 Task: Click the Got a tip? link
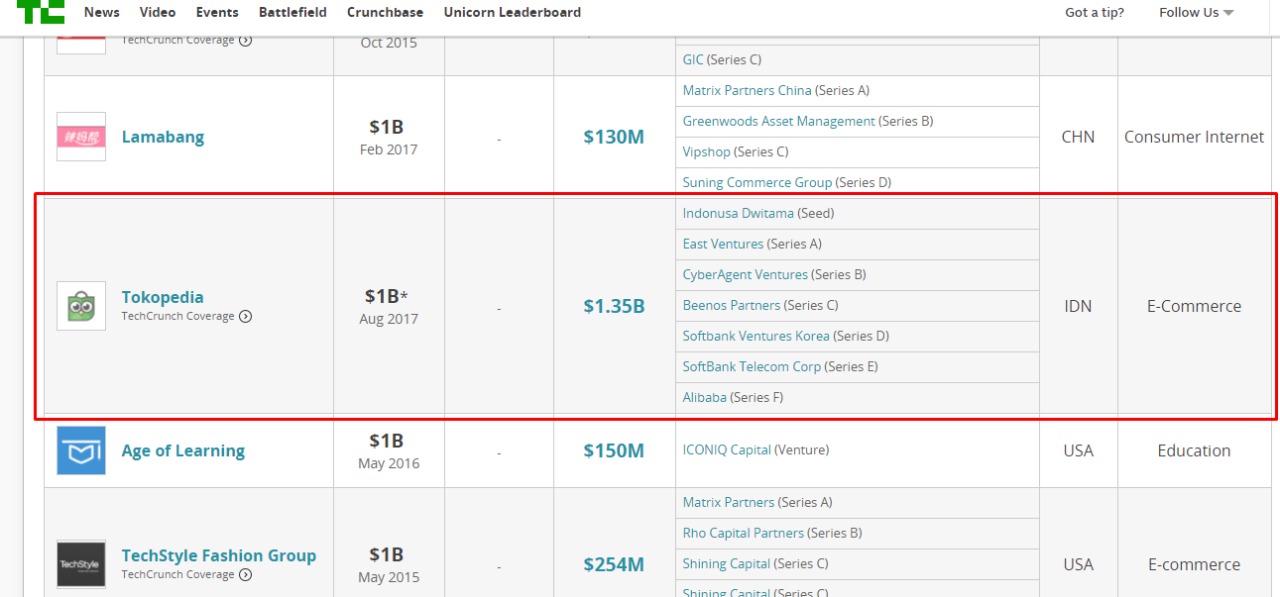tap(1094, 13)
